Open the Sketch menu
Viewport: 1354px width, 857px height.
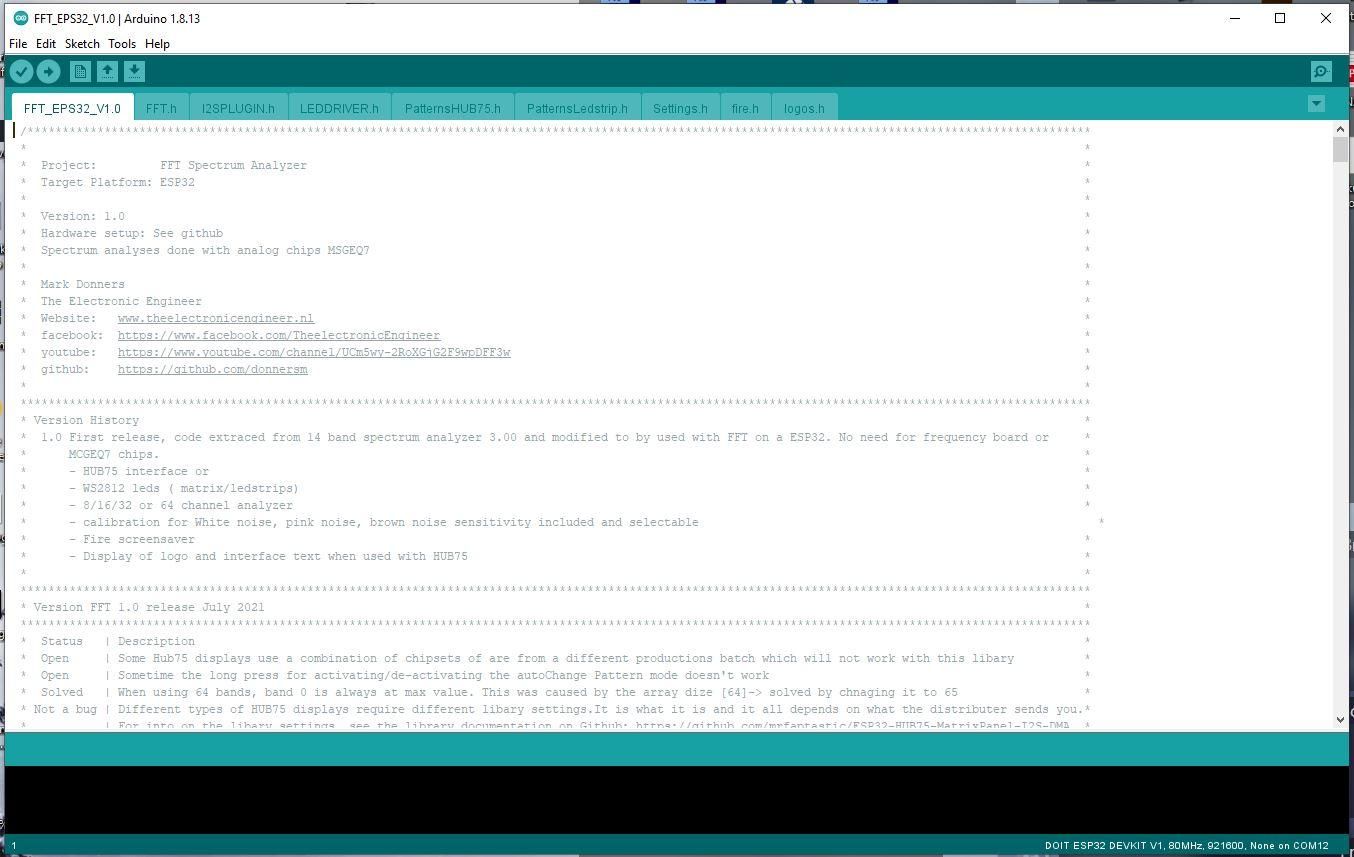click(x=82, y=44)
